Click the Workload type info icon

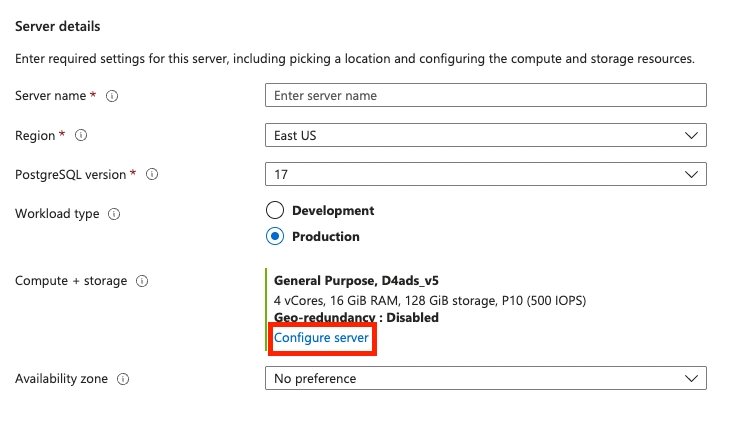tap(114, 214)
